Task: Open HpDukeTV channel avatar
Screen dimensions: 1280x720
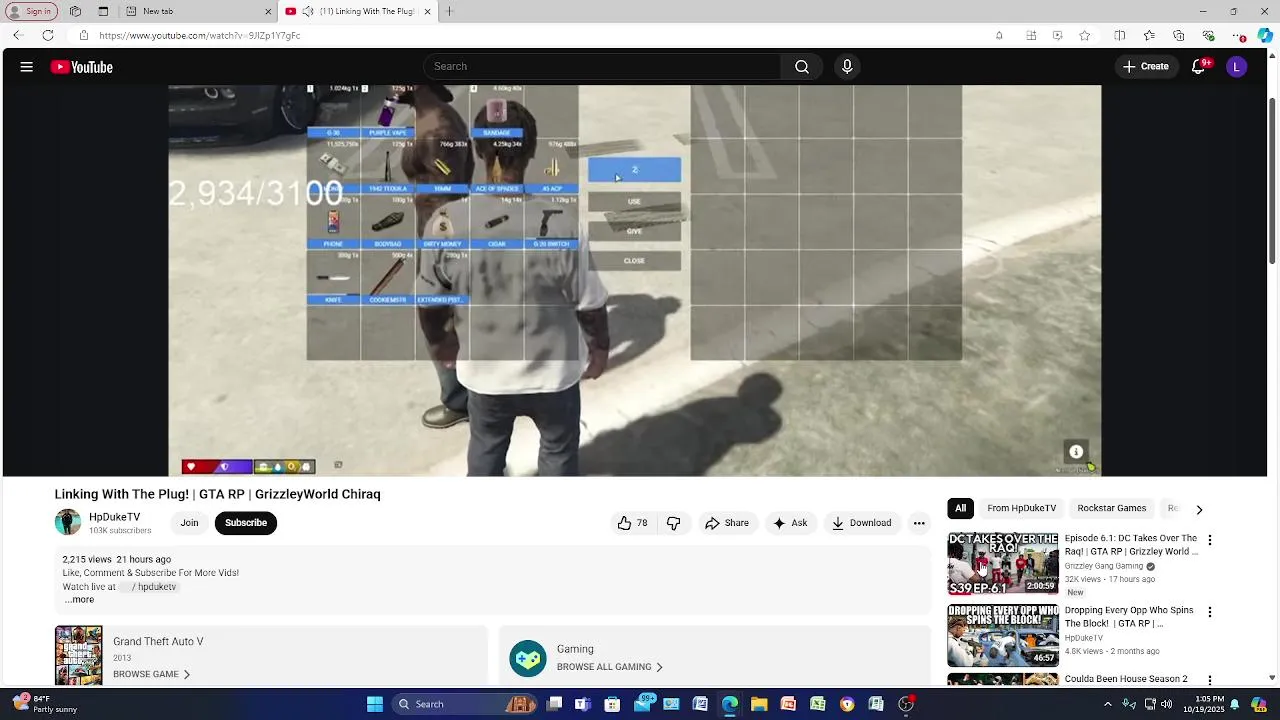Action: (68, 522)
